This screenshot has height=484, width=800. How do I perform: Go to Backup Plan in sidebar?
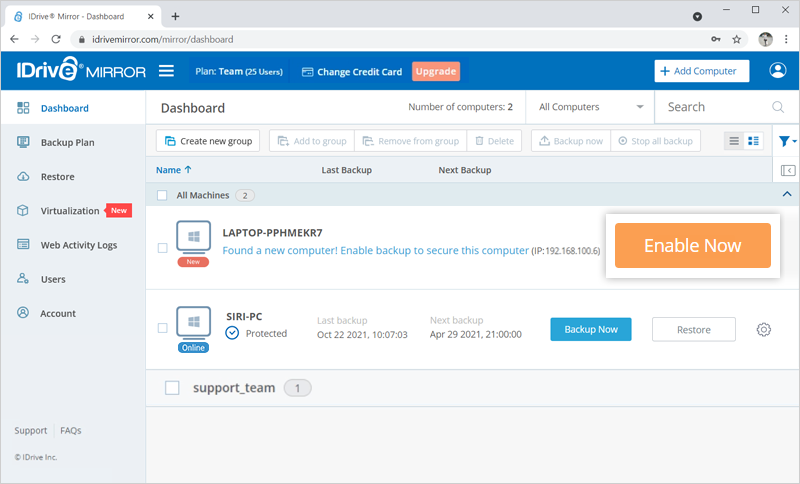coord(67,143)
